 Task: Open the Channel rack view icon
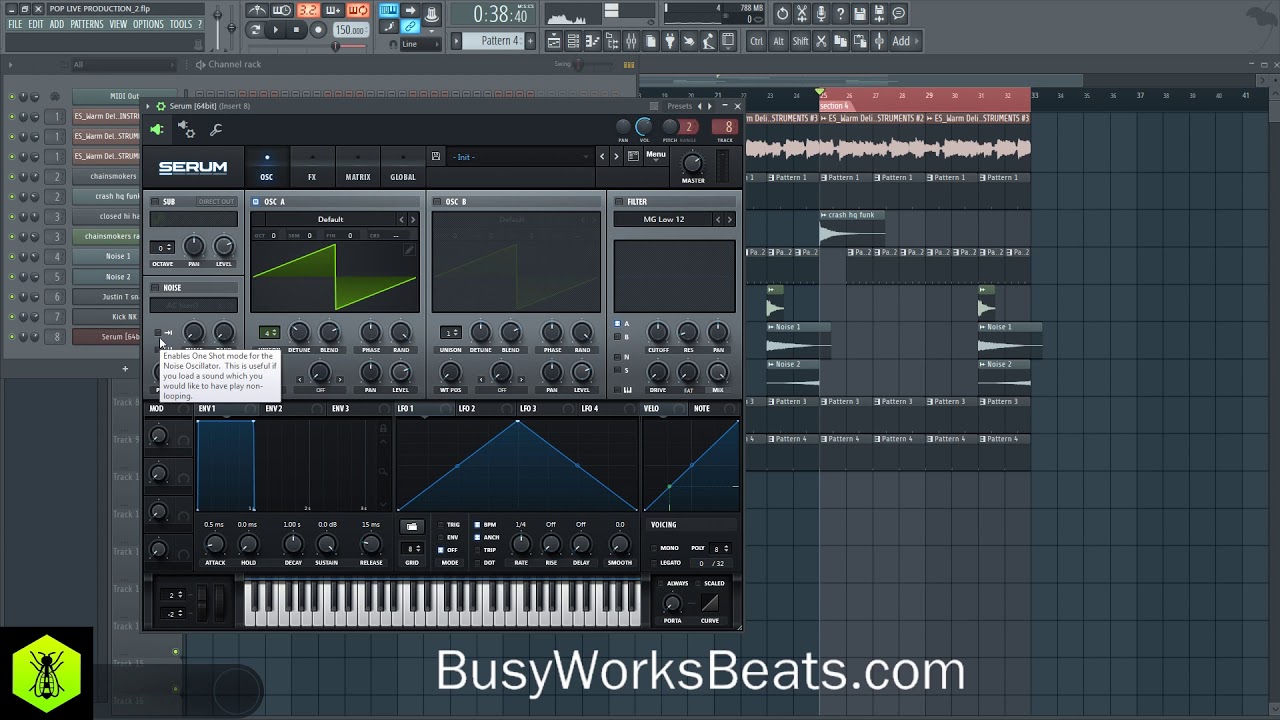pyautogui.click(x=573, y=41)
